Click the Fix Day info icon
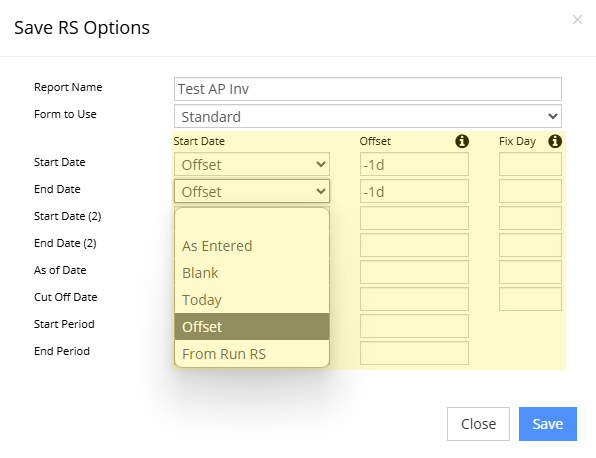This screenshot has width=596, height=458. click(555, 141)
